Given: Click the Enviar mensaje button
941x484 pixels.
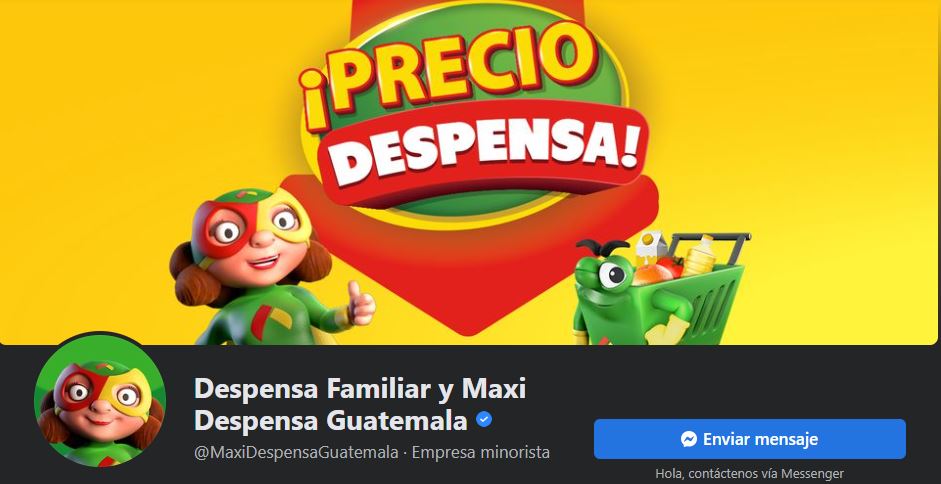Looking at the screenshot, I should 750,439.
